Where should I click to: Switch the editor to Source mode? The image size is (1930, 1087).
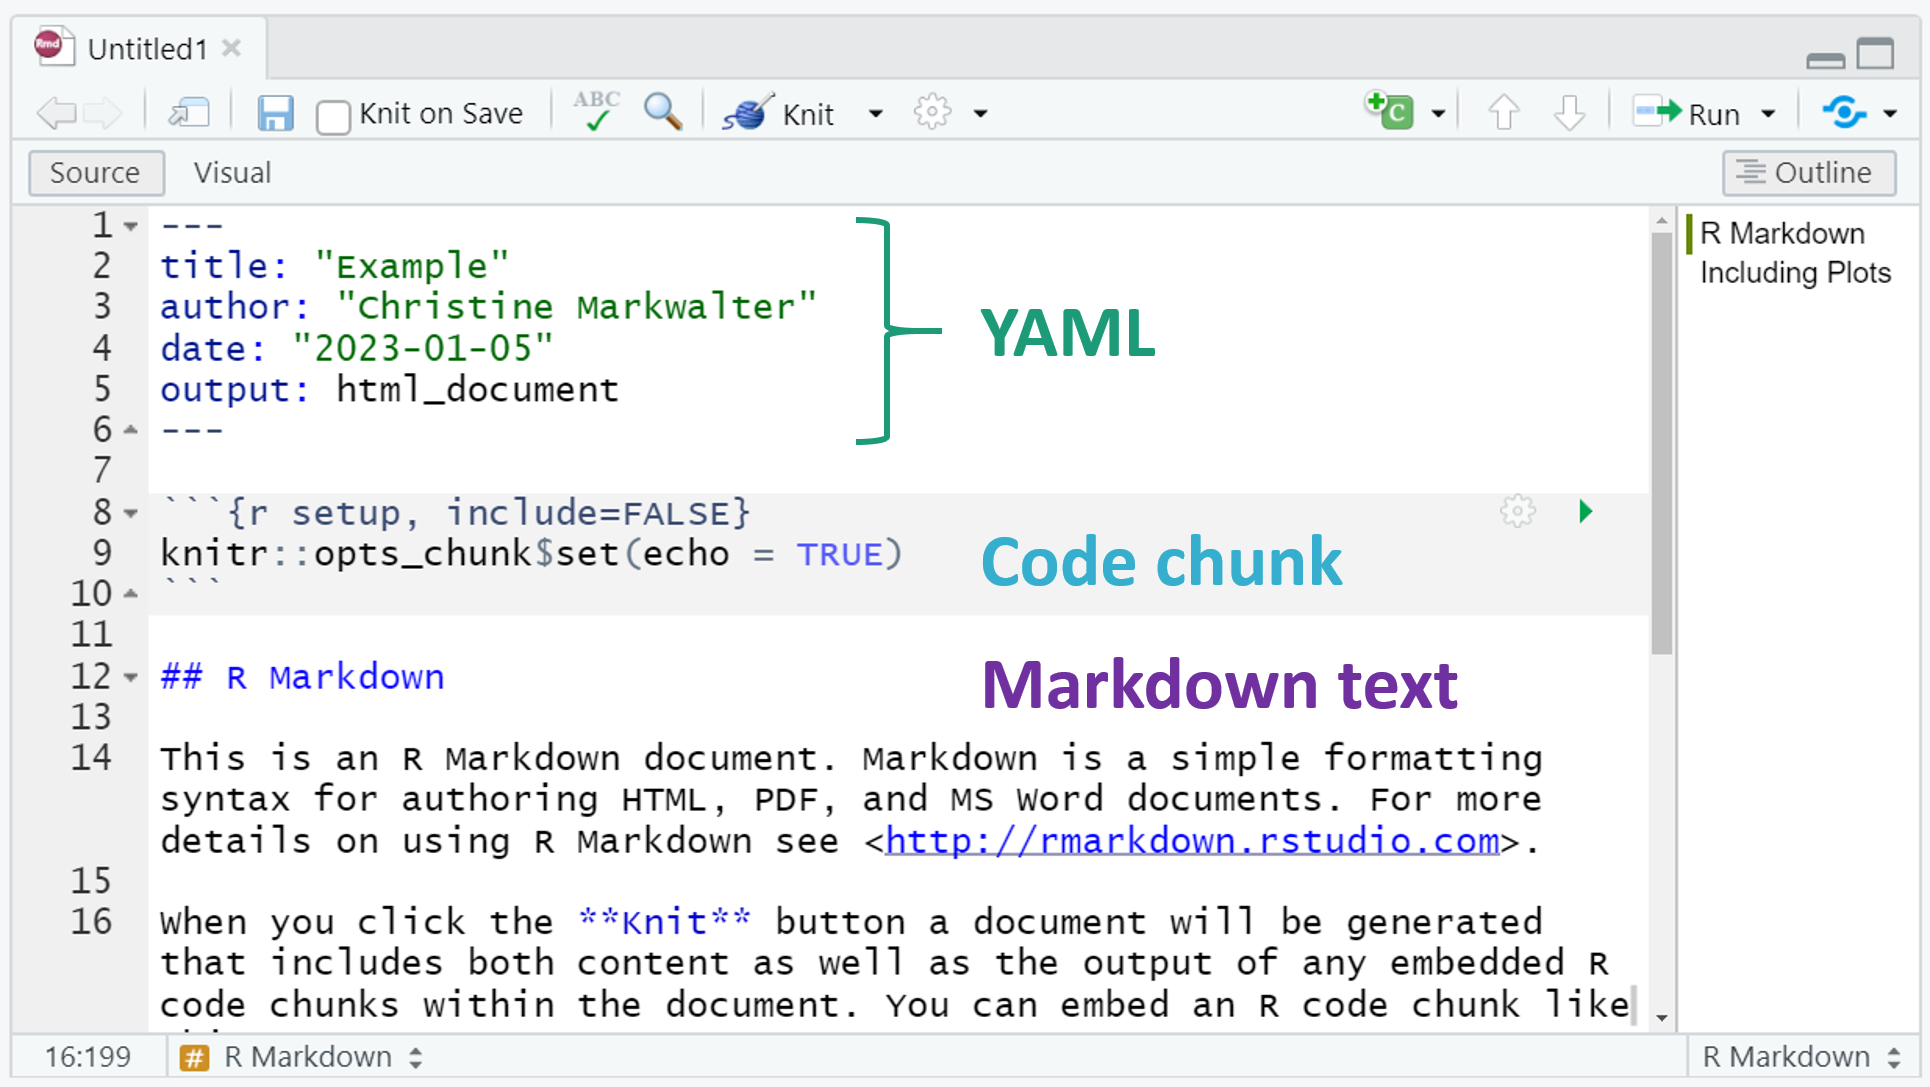click(x=95, y=173)
